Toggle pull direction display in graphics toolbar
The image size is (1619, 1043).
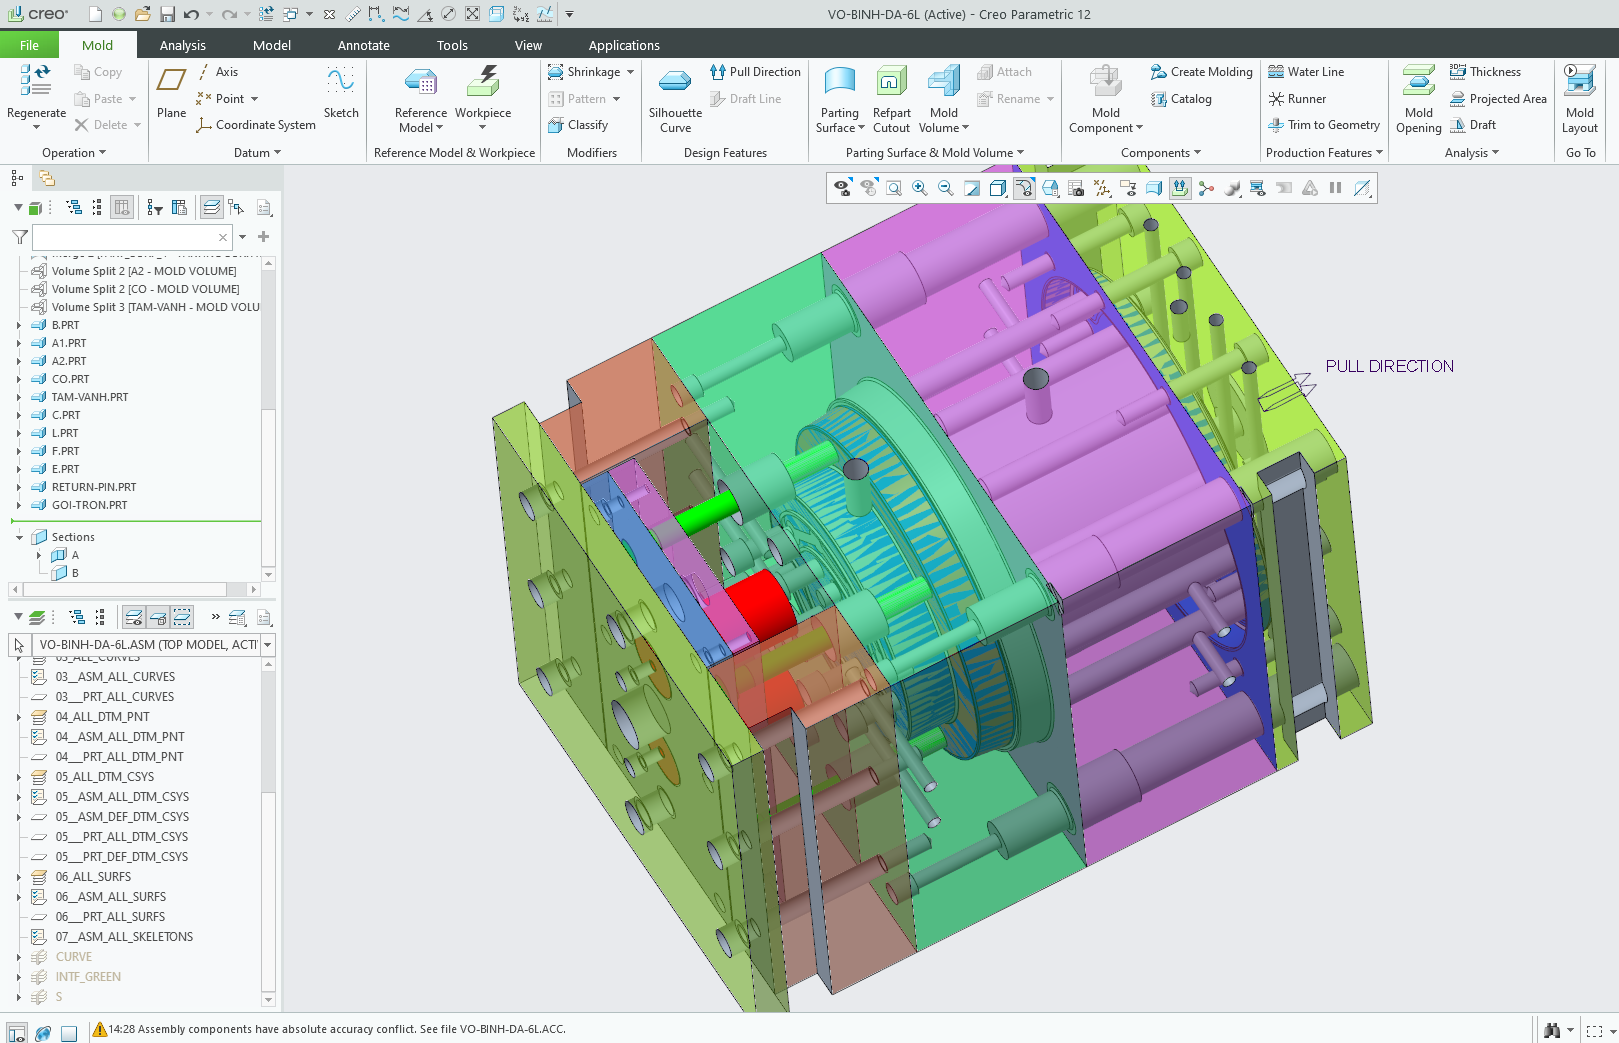pyautogui.click(x=1180, y=188)
